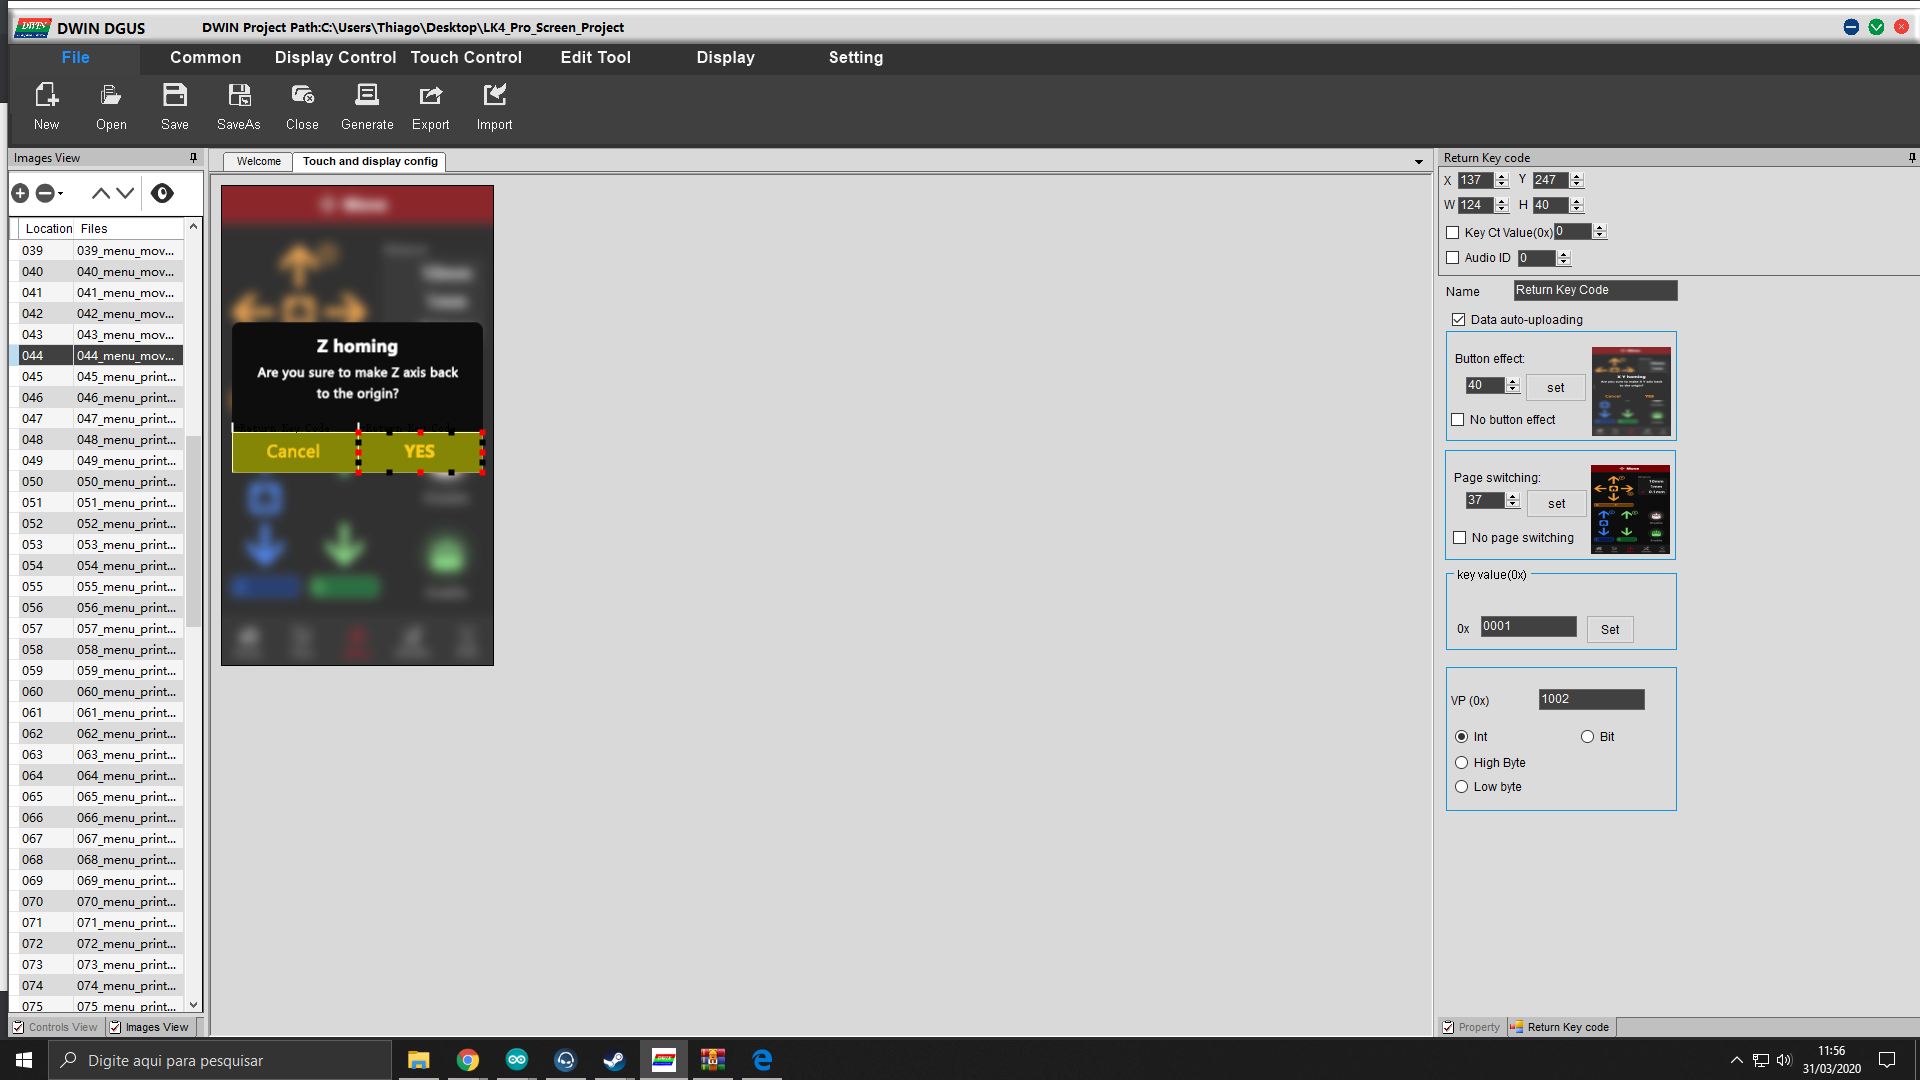The width and height of the screenshot is (1920, 1080).
Task: Click the SaveAs toolbar icon
Action: (238, 96)
